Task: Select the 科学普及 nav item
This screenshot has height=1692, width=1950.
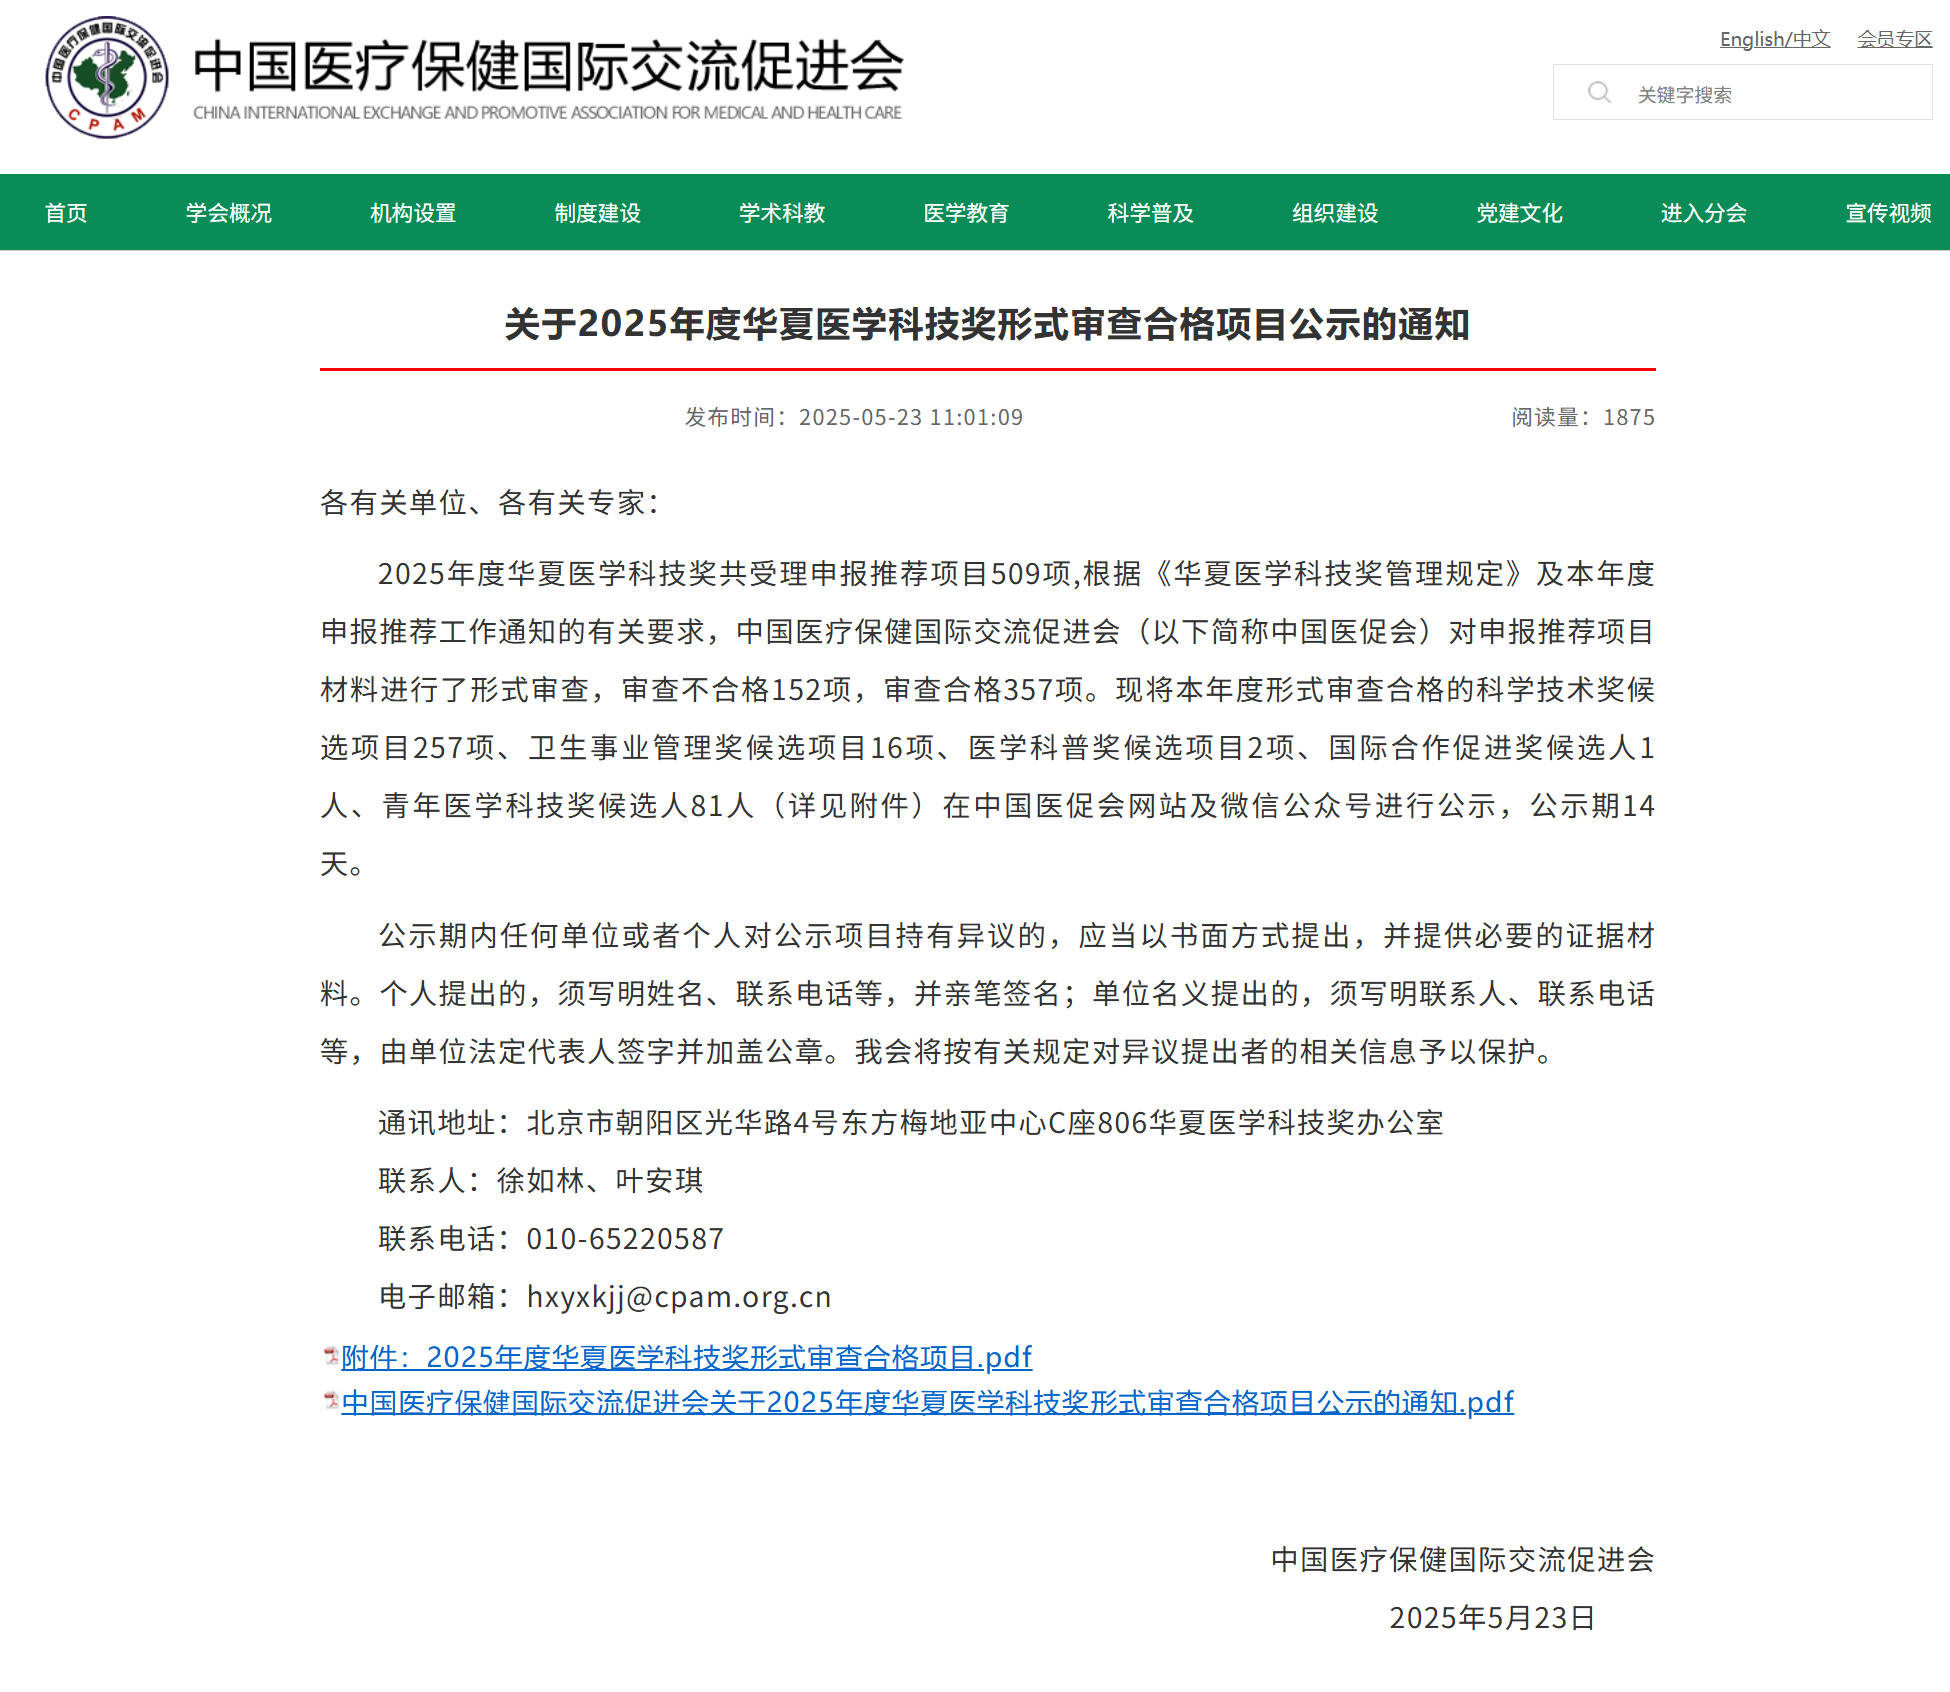Action: click(1150, 213)
